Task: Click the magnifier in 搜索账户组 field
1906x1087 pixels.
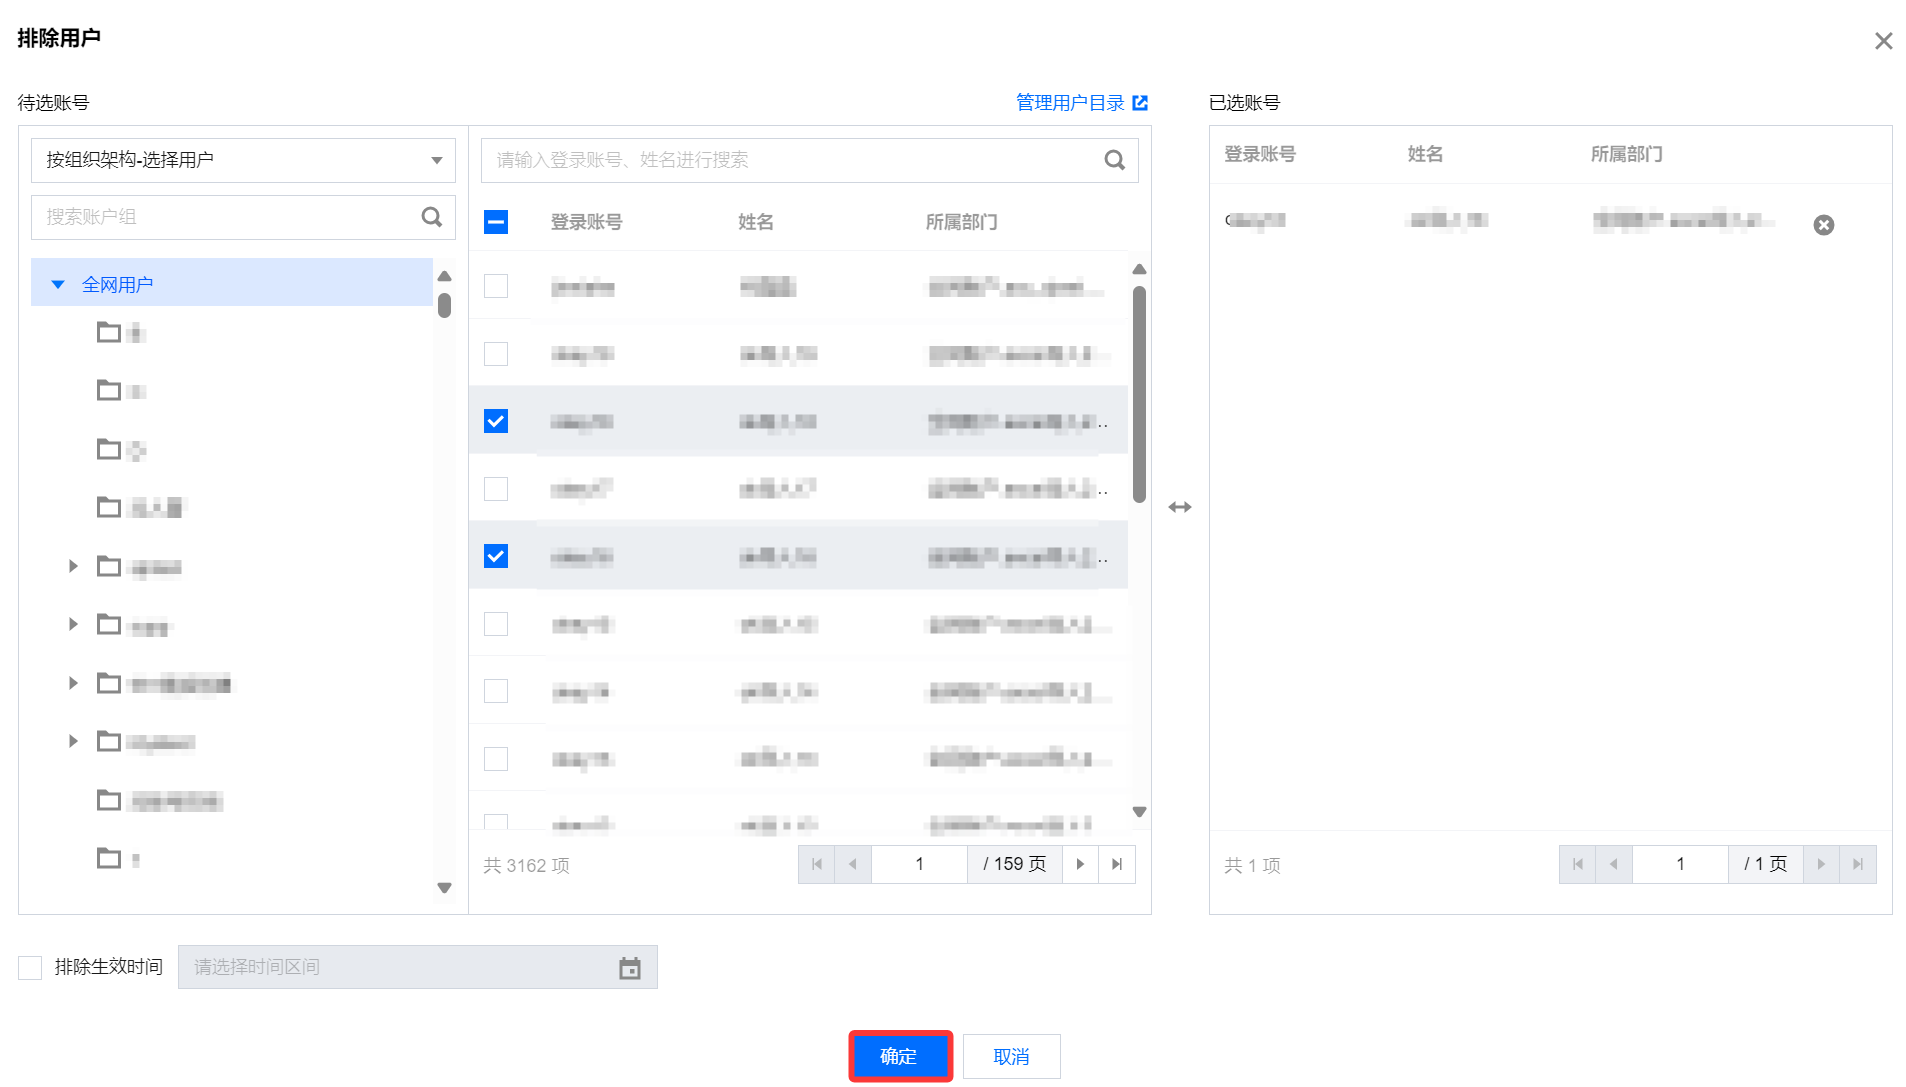Action: [x=431, y=217]
